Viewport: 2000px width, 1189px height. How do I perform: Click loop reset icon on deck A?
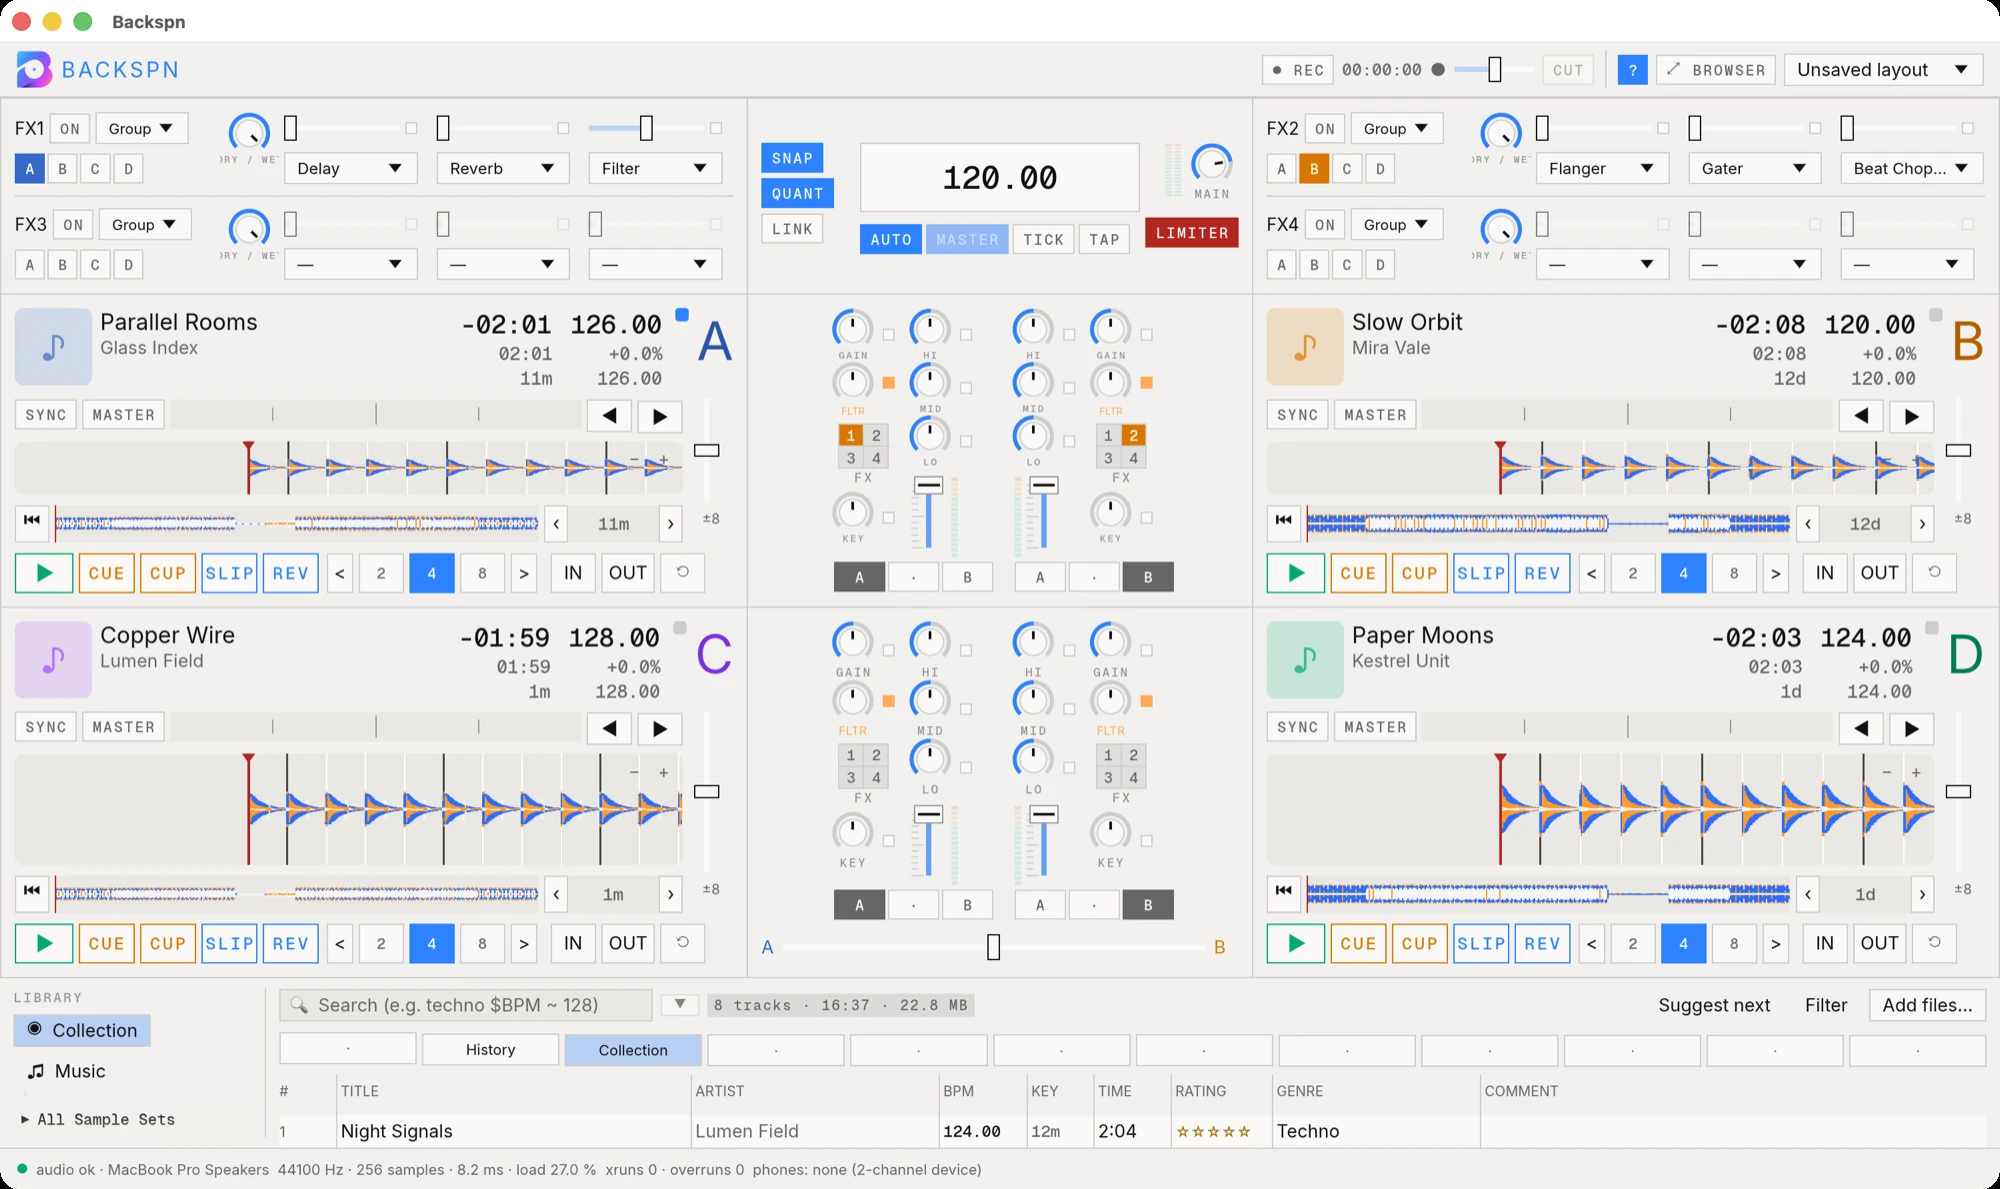pyautogui.click(x=683, y=572)
